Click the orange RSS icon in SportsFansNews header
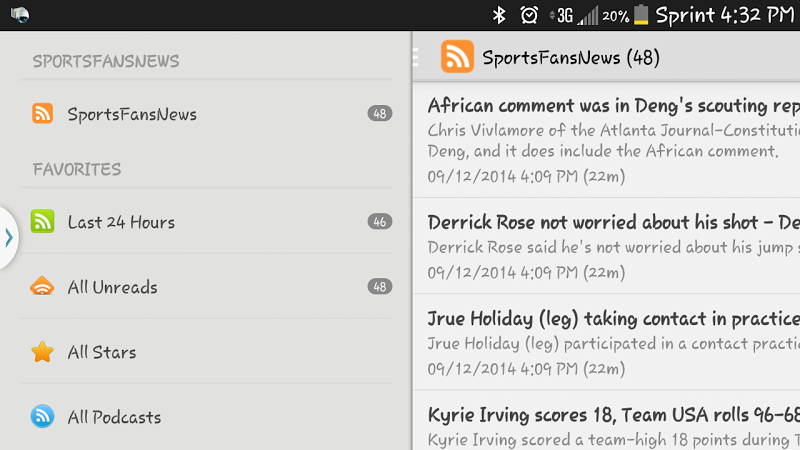800x450 pixels. [x=457, y=57]
